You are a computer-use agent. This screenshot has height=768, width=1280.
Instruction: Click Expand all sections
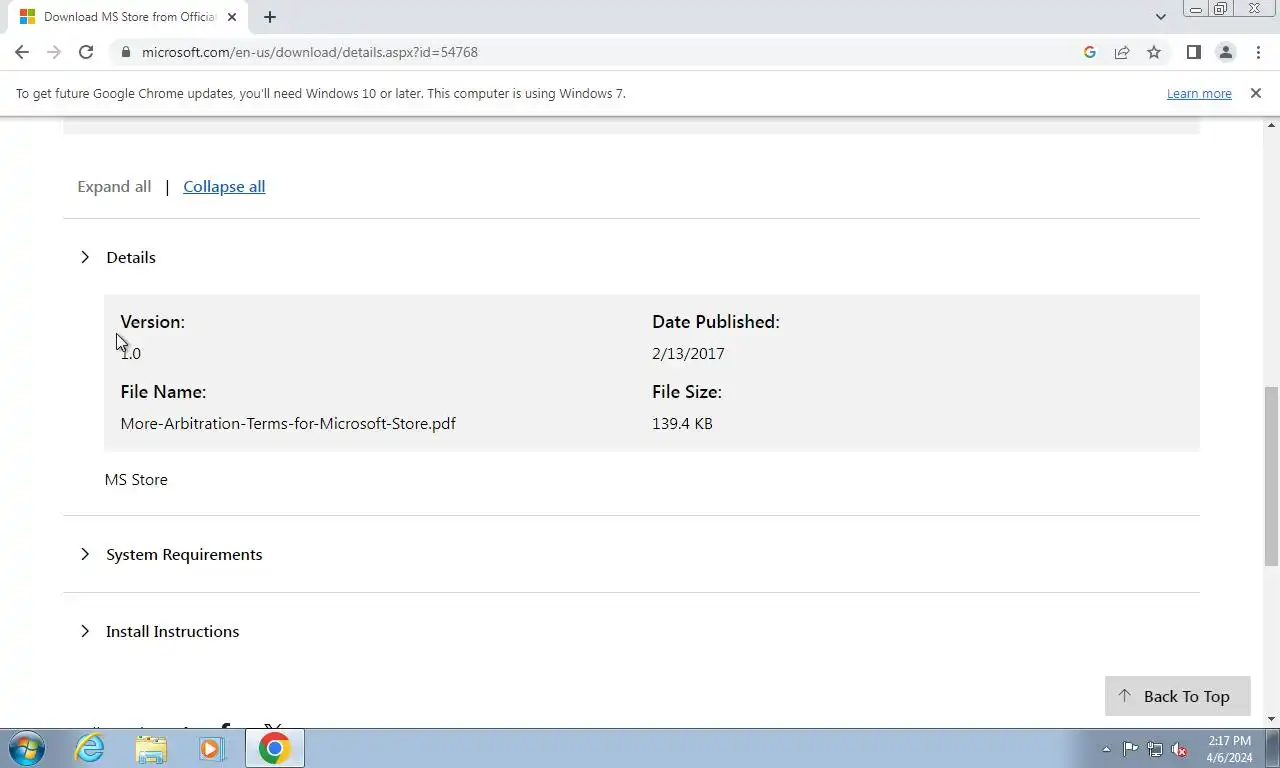coord(114,186)
